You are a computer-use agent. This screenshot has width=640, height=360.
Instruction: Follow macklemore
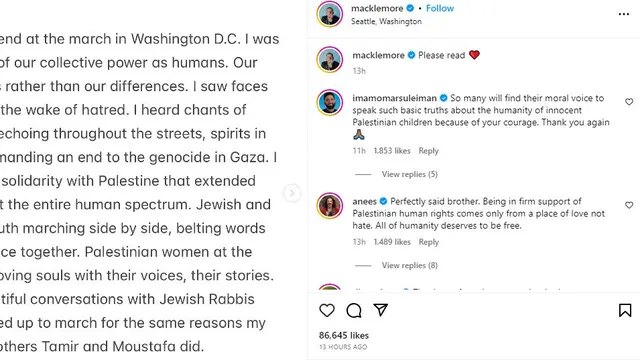coord(440,8)
